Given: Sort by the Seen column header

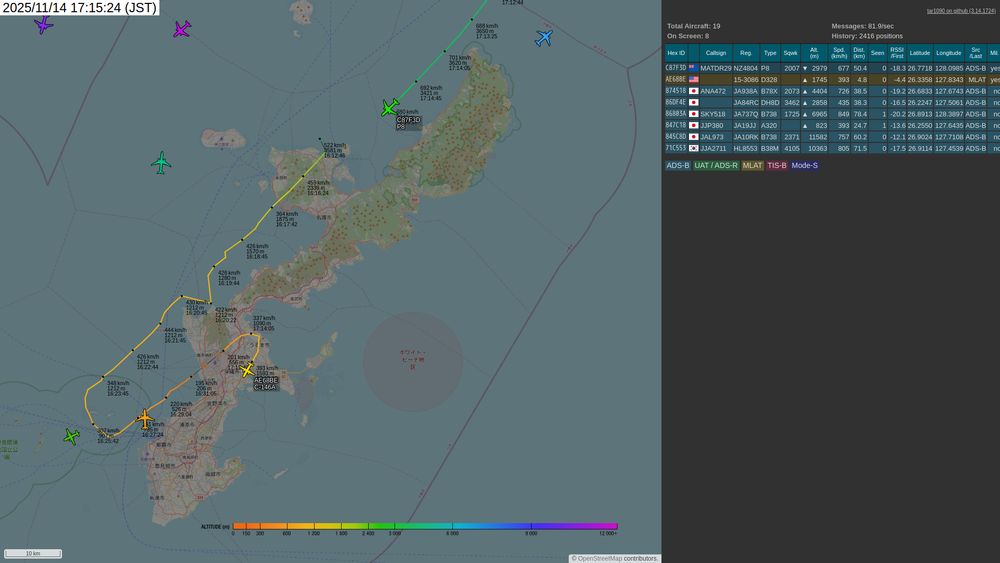Looking at the screenshot, I should pos(878,53).
